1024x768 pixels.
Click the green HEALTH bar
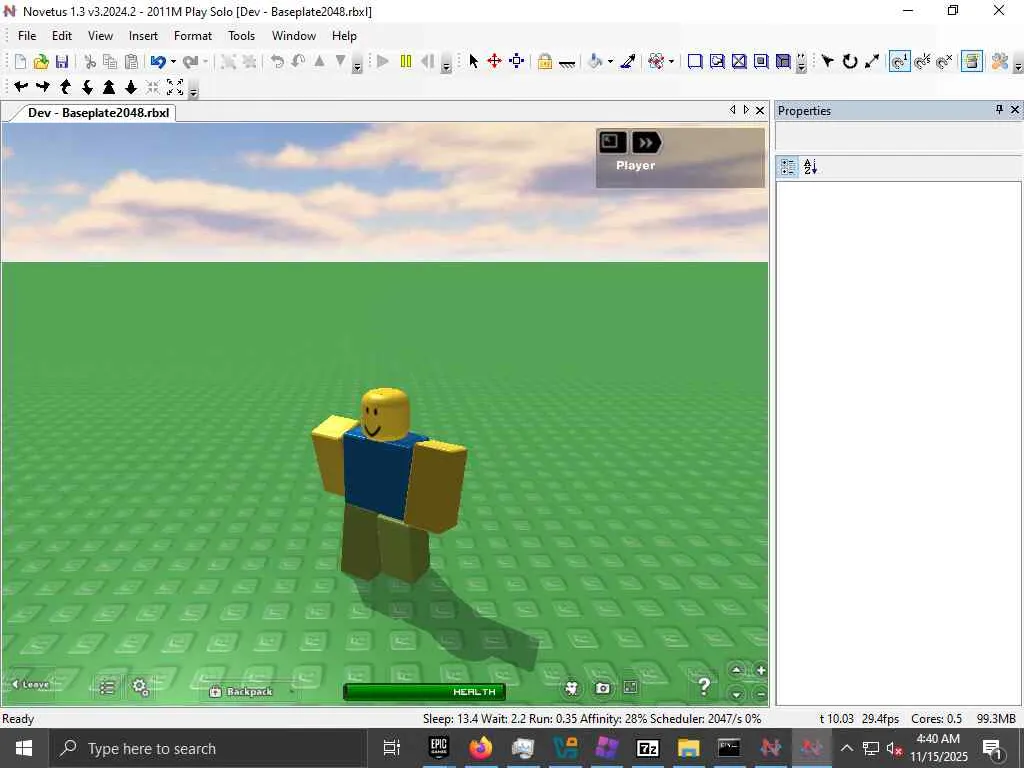(x=424, y=692)
